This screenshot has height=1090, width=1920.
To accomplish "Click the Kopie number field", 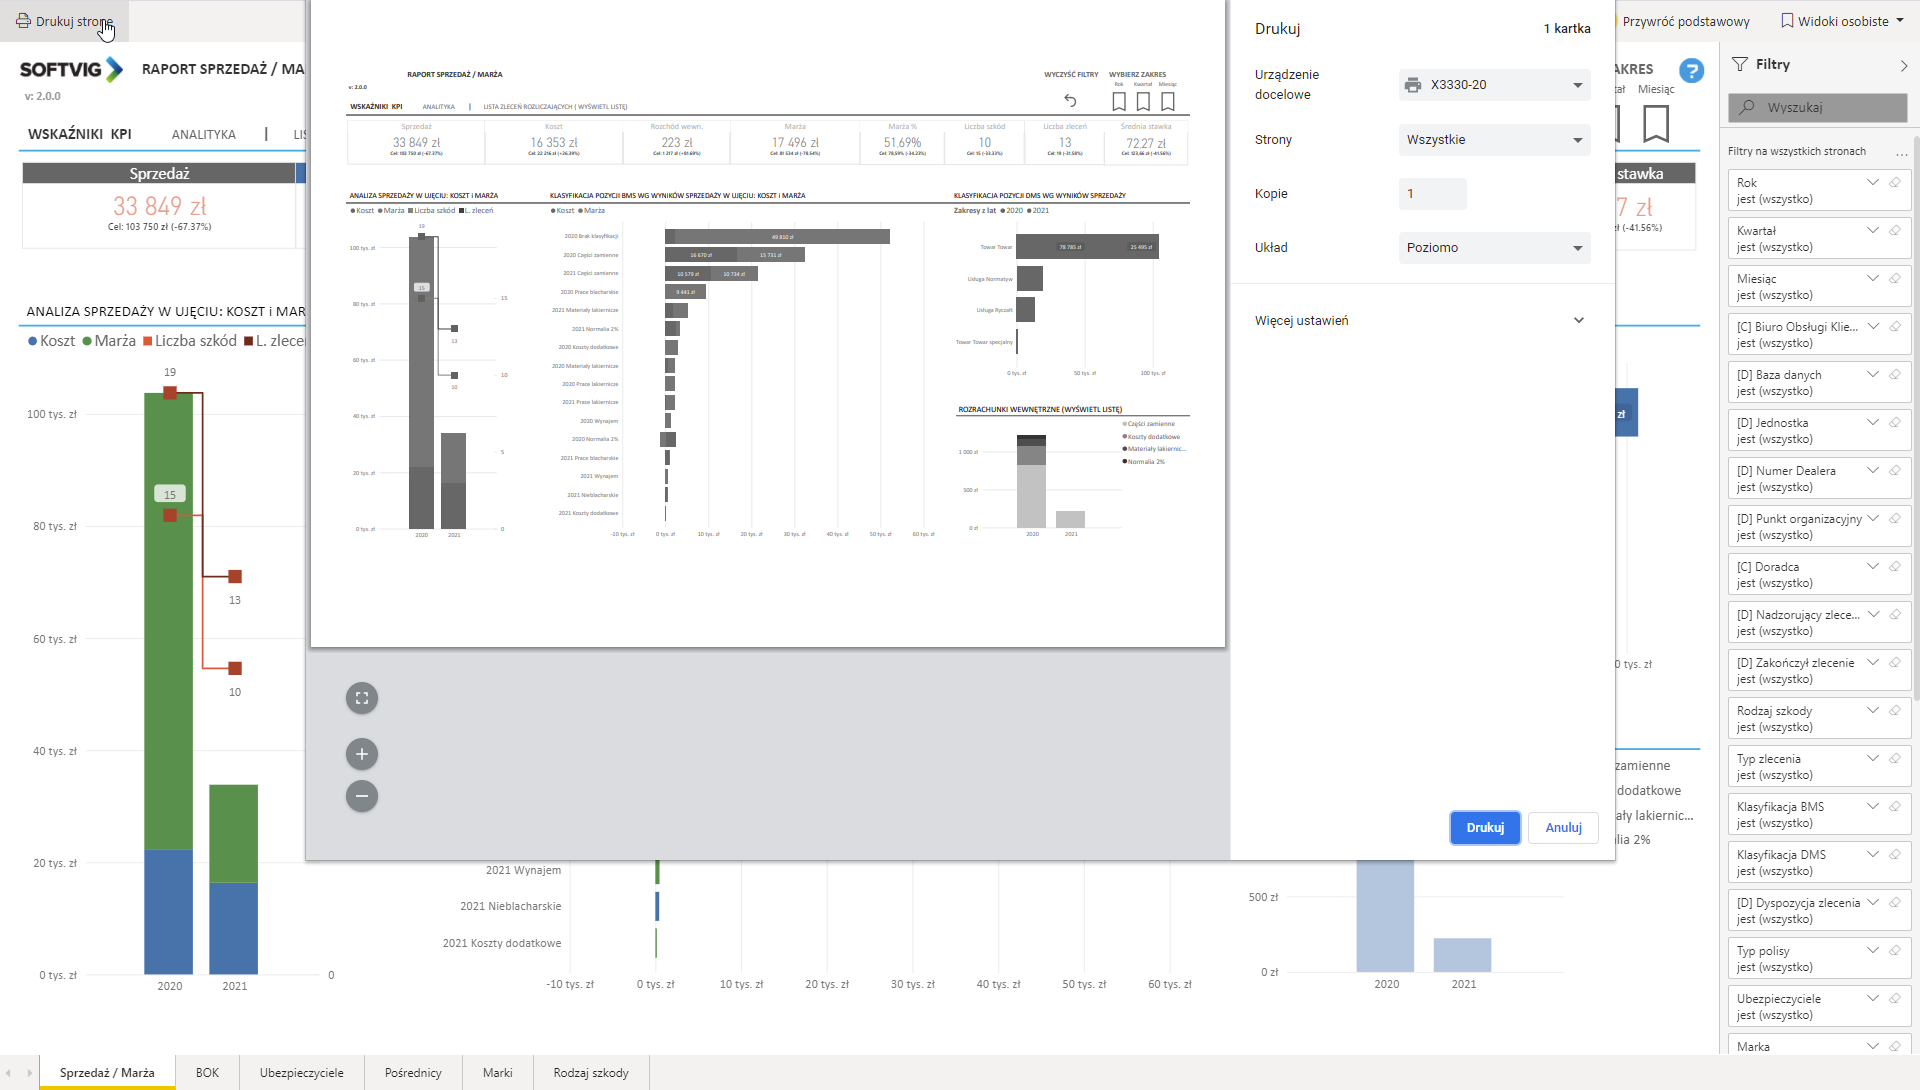I will [1432, 194].
